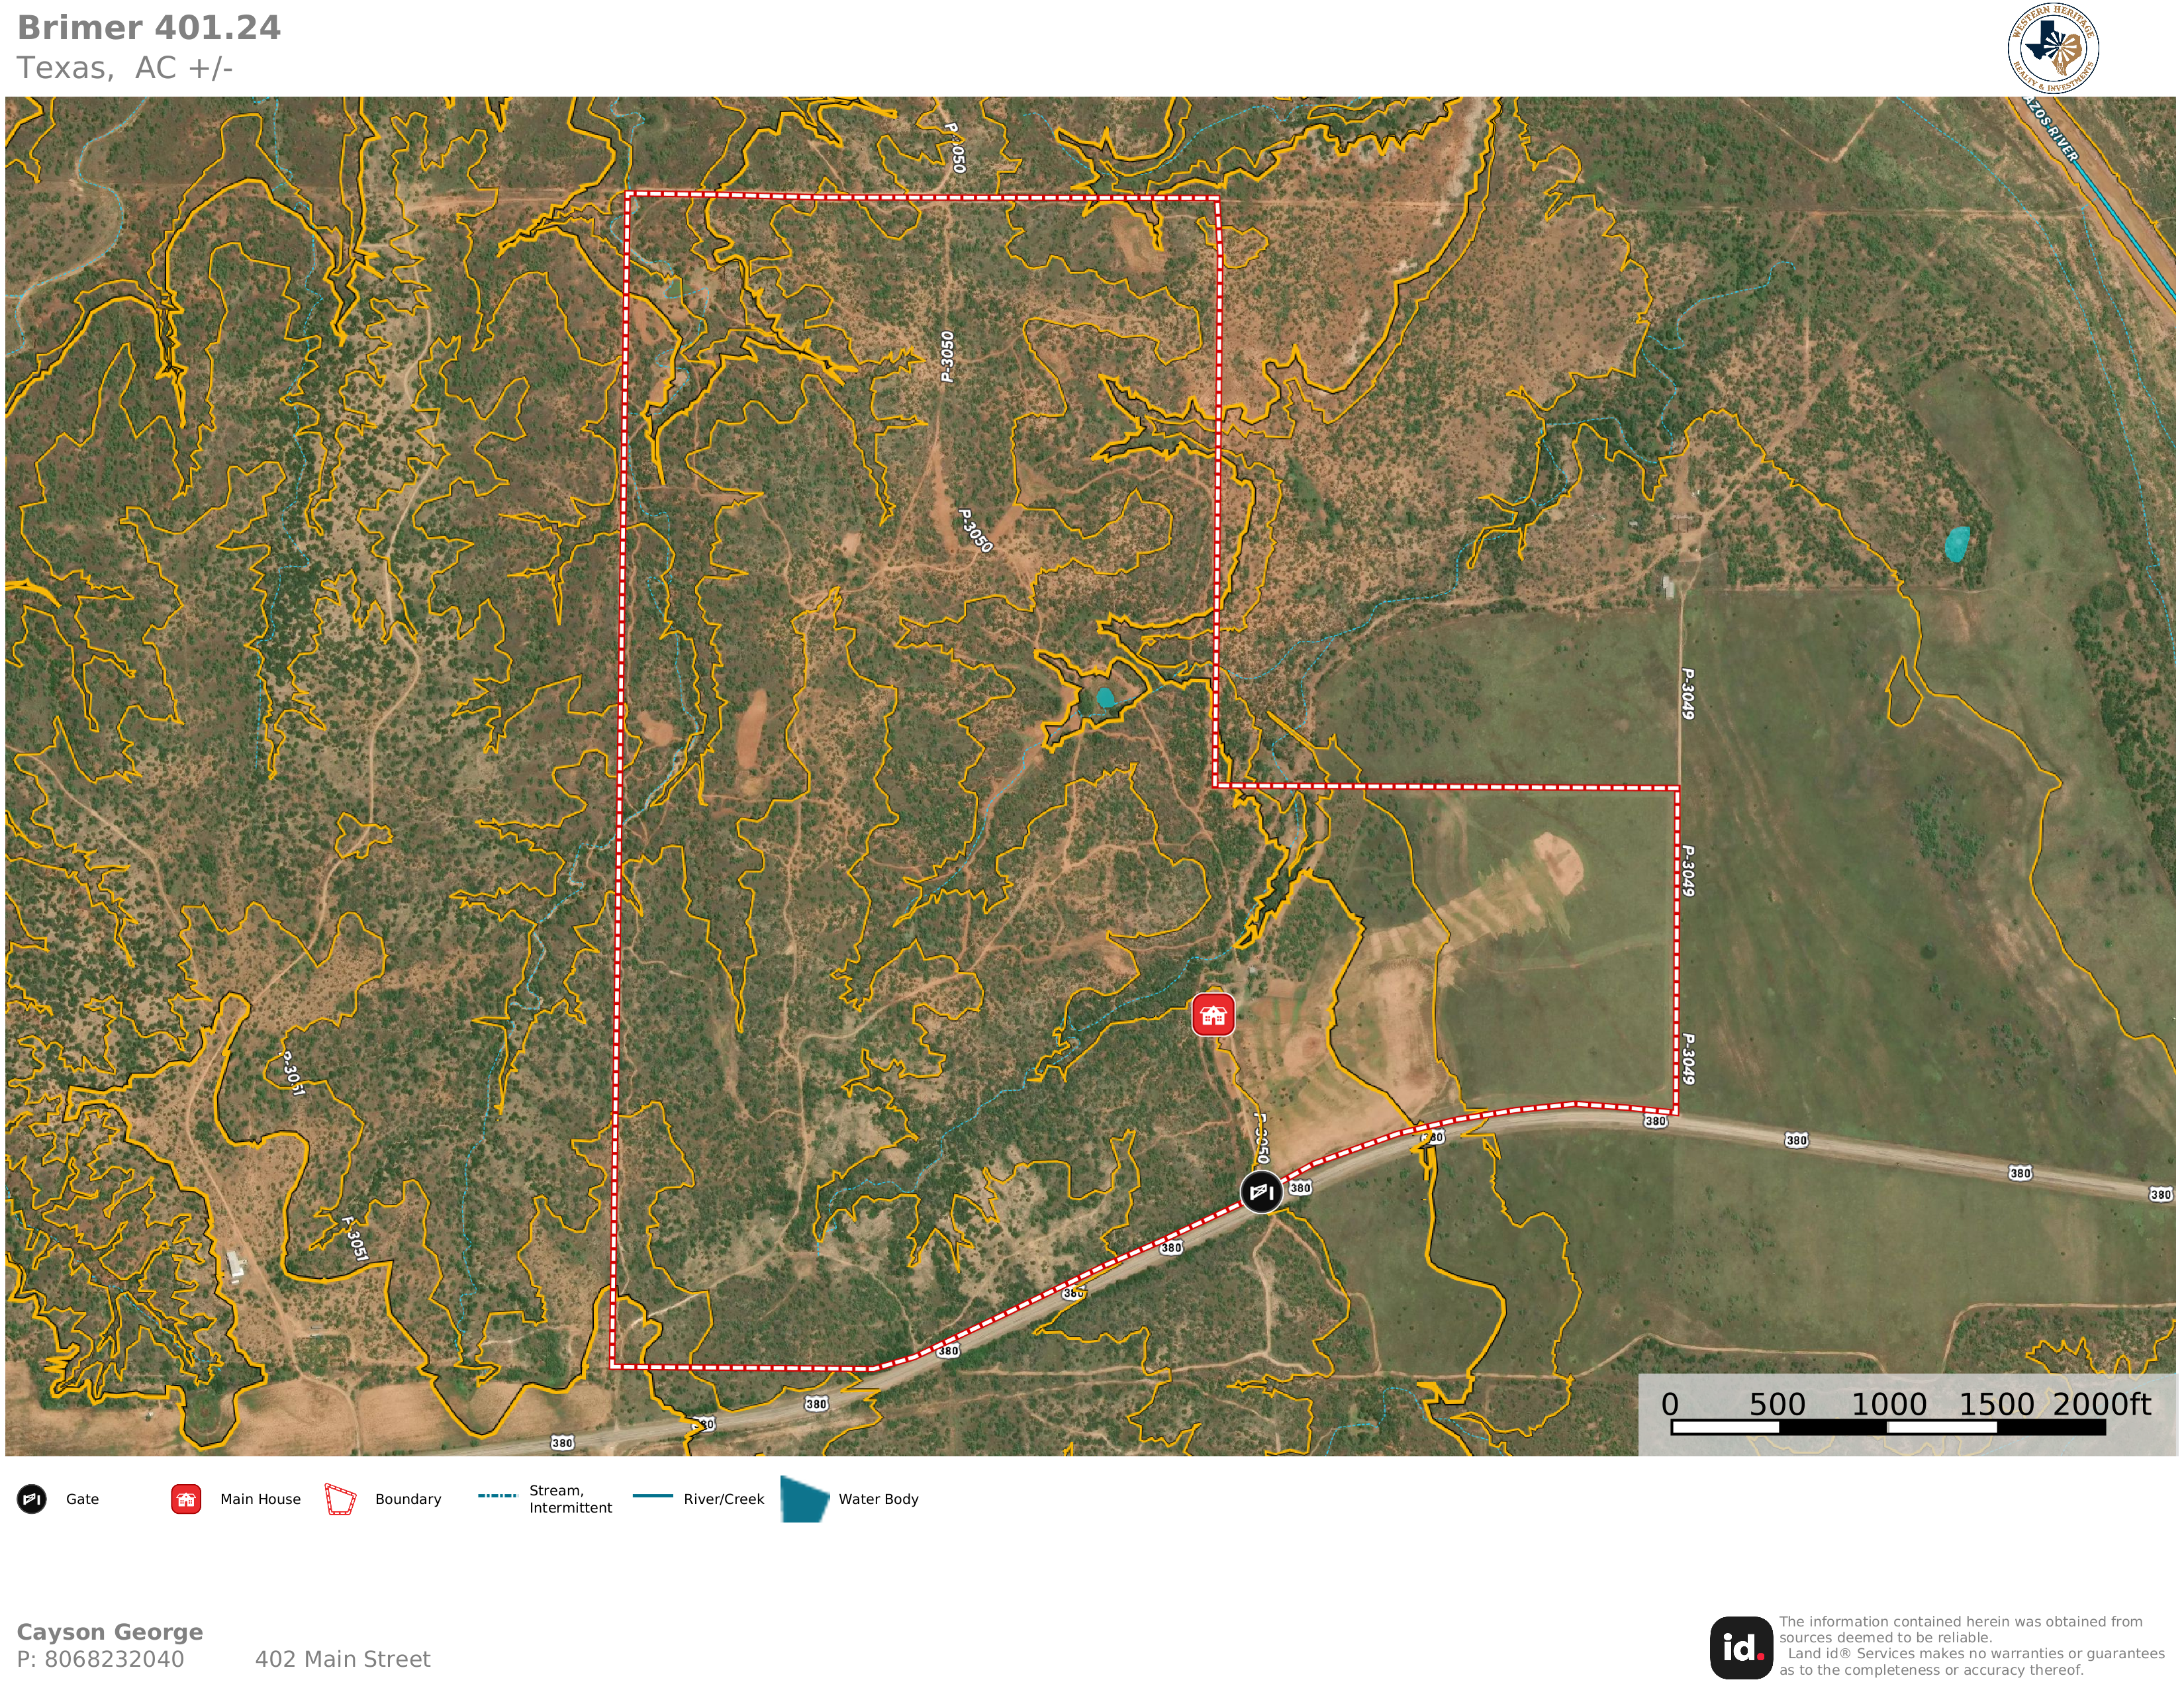Click the red Boundary polygon legend icon
2184x1688 pixels.
340,1499
